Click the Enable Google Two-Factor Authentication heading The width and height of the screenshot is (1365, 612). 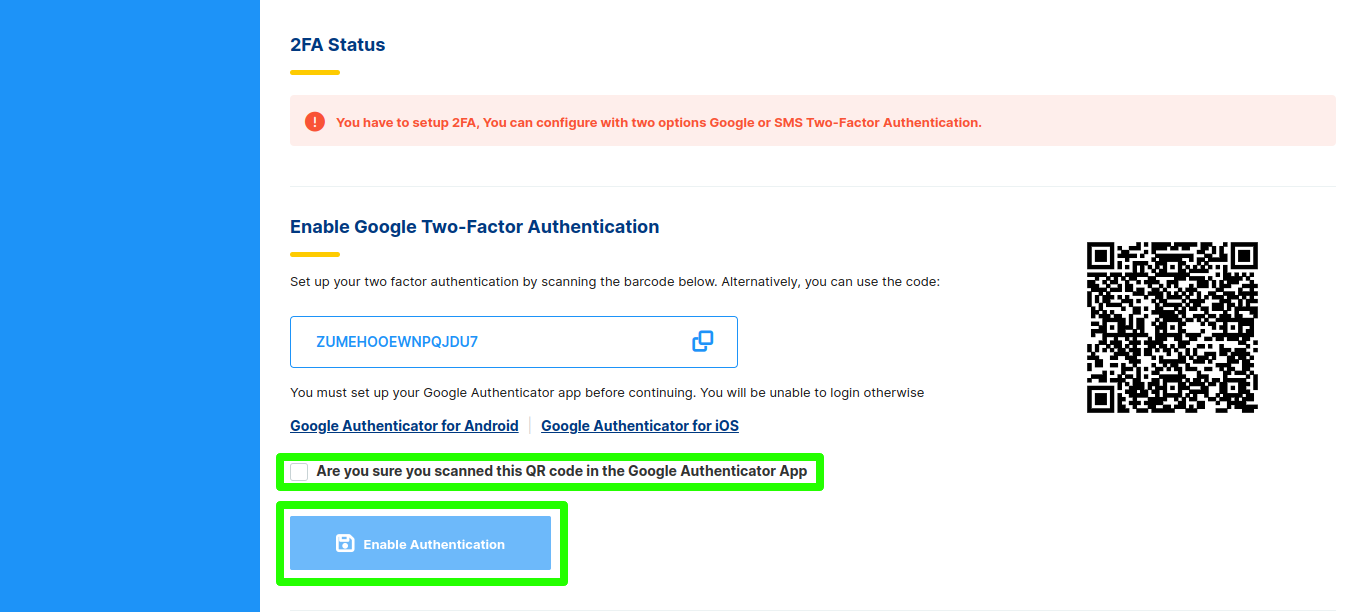tap(474, 227)
